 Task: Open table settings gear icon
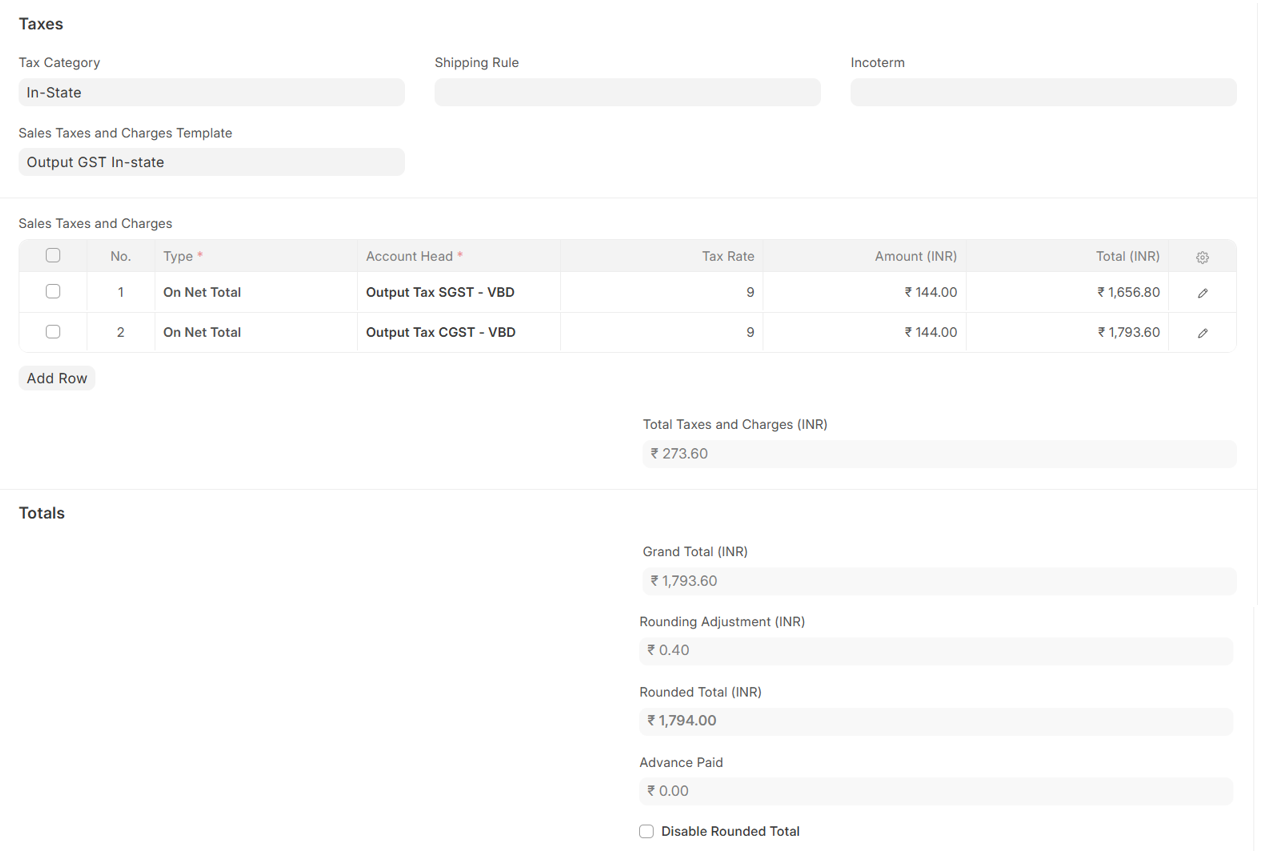click(1202, 257)
